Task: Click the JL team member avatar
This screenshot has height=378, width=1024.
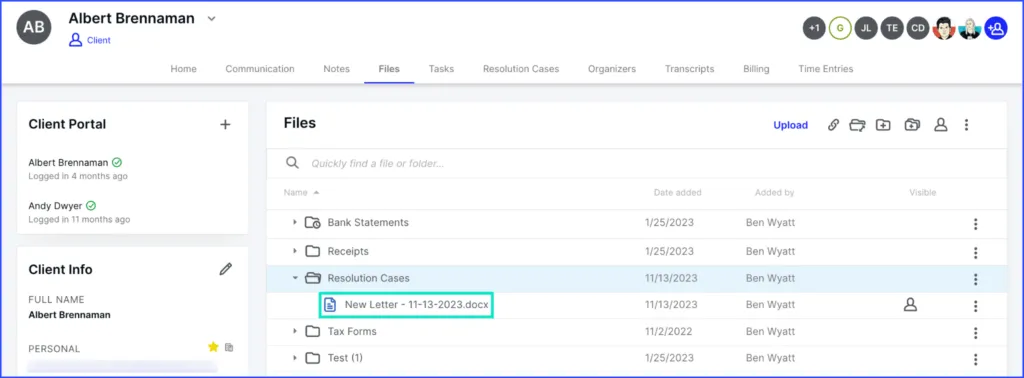Action: tap(866, 28)
